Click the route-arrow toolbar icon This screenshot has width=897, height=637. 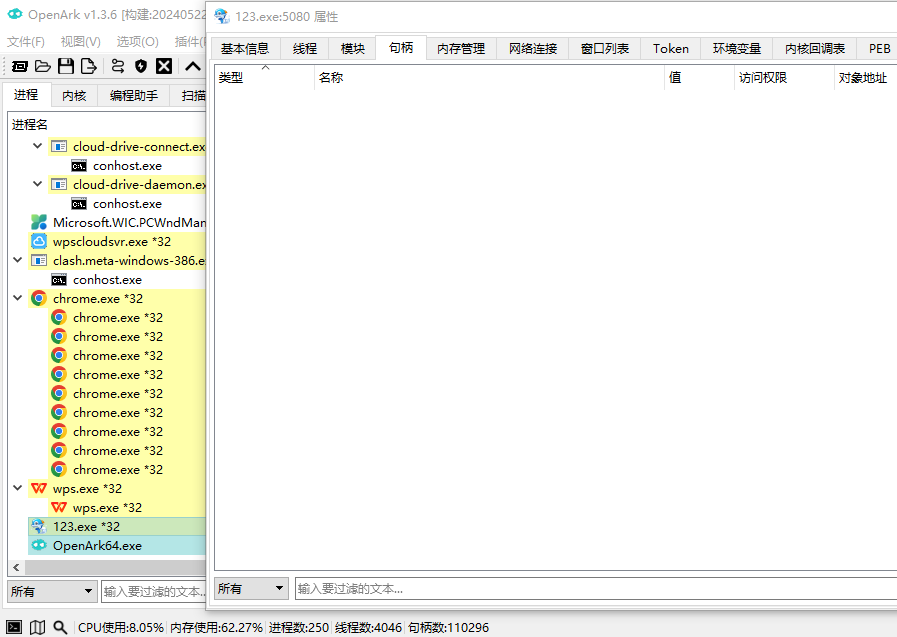(x=117, y=67)
